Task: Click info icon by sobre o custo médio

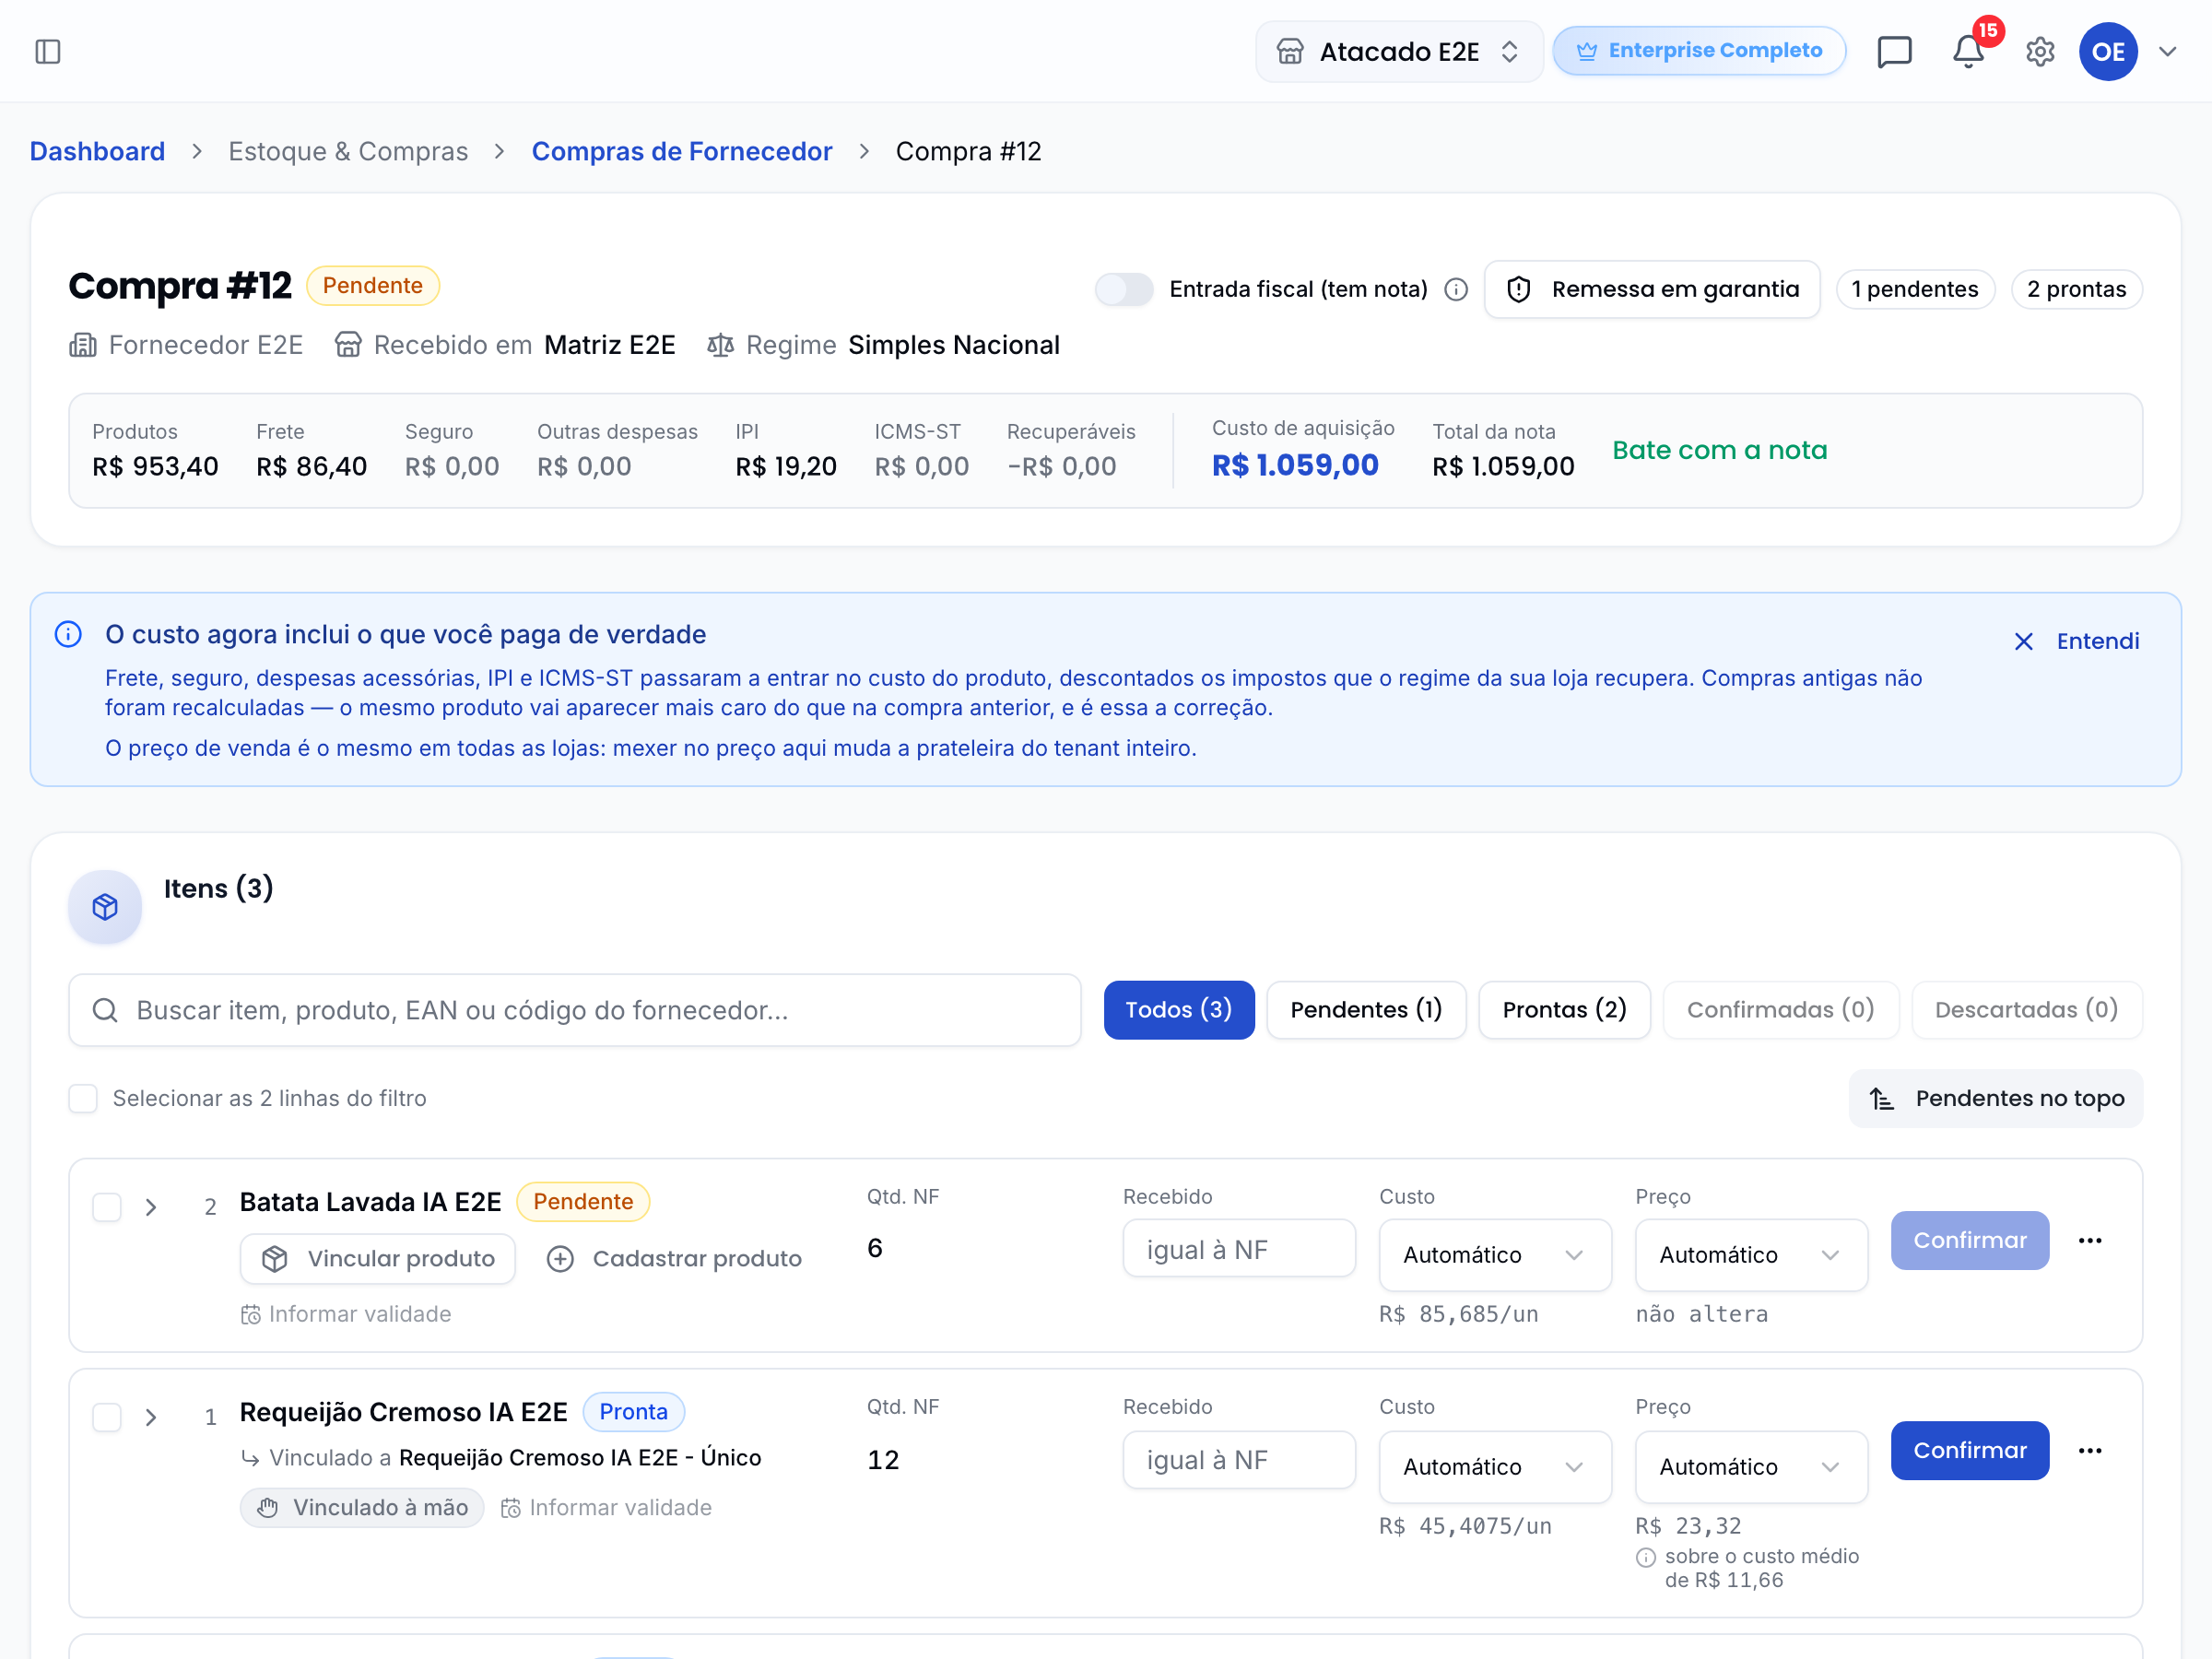Action: point(1646,1557)
